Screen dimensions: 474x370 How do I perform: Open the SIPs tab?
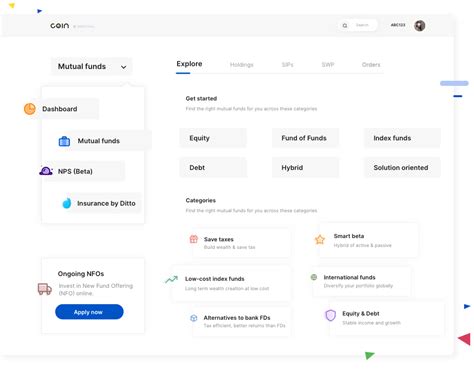(x=287, y=65)
